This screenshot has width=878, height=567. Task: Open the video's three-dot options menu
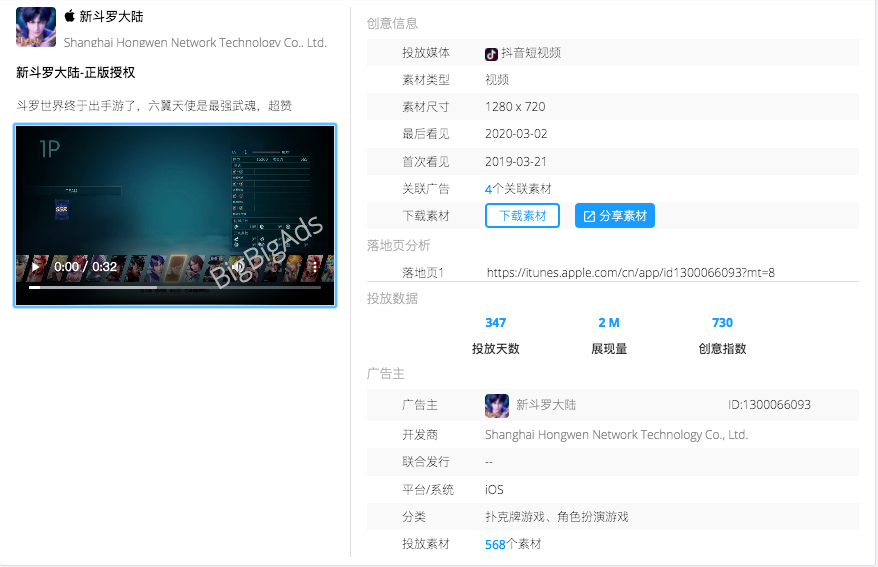(315, 266)
